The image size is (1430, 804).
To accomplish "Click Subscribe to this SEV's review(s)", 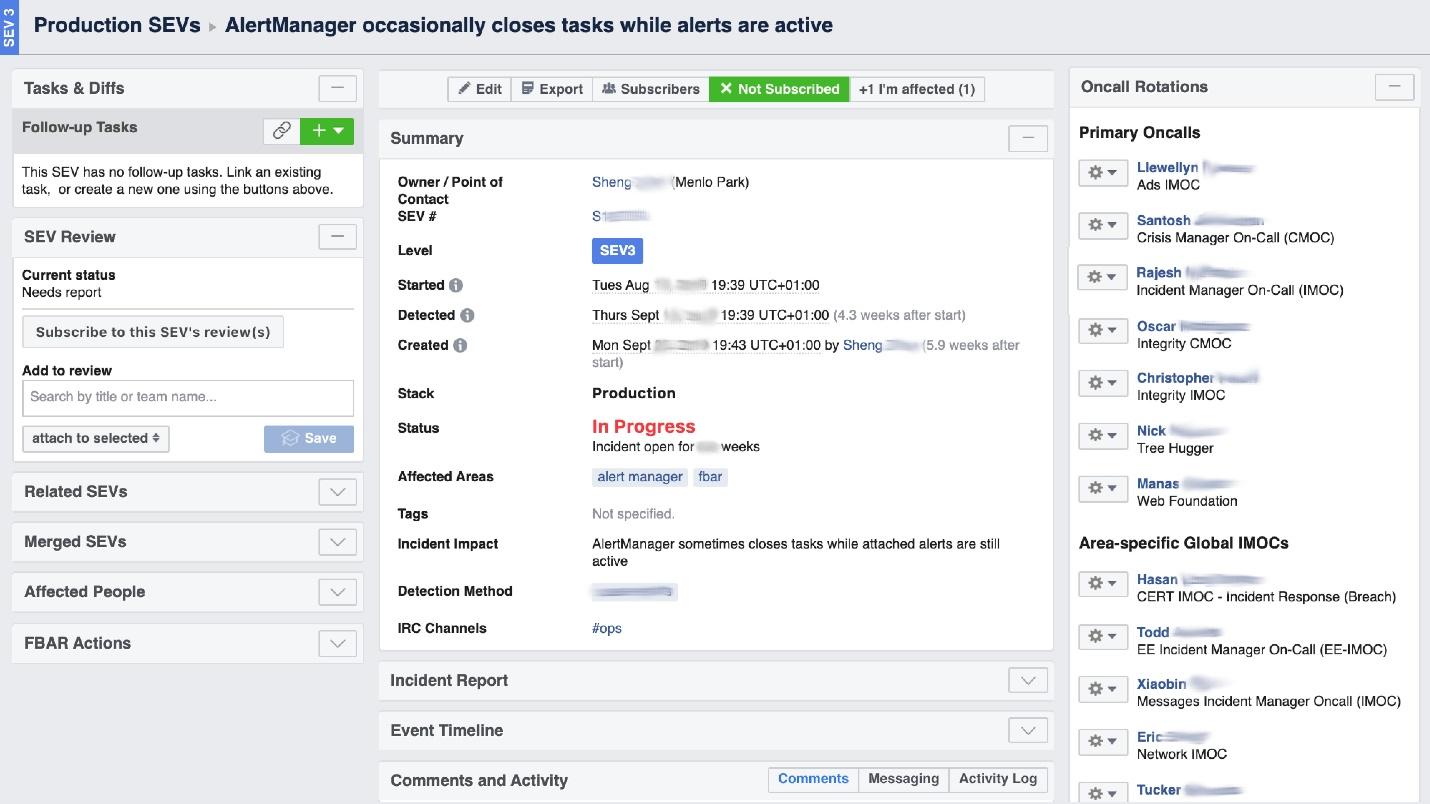I will point(153,332).
